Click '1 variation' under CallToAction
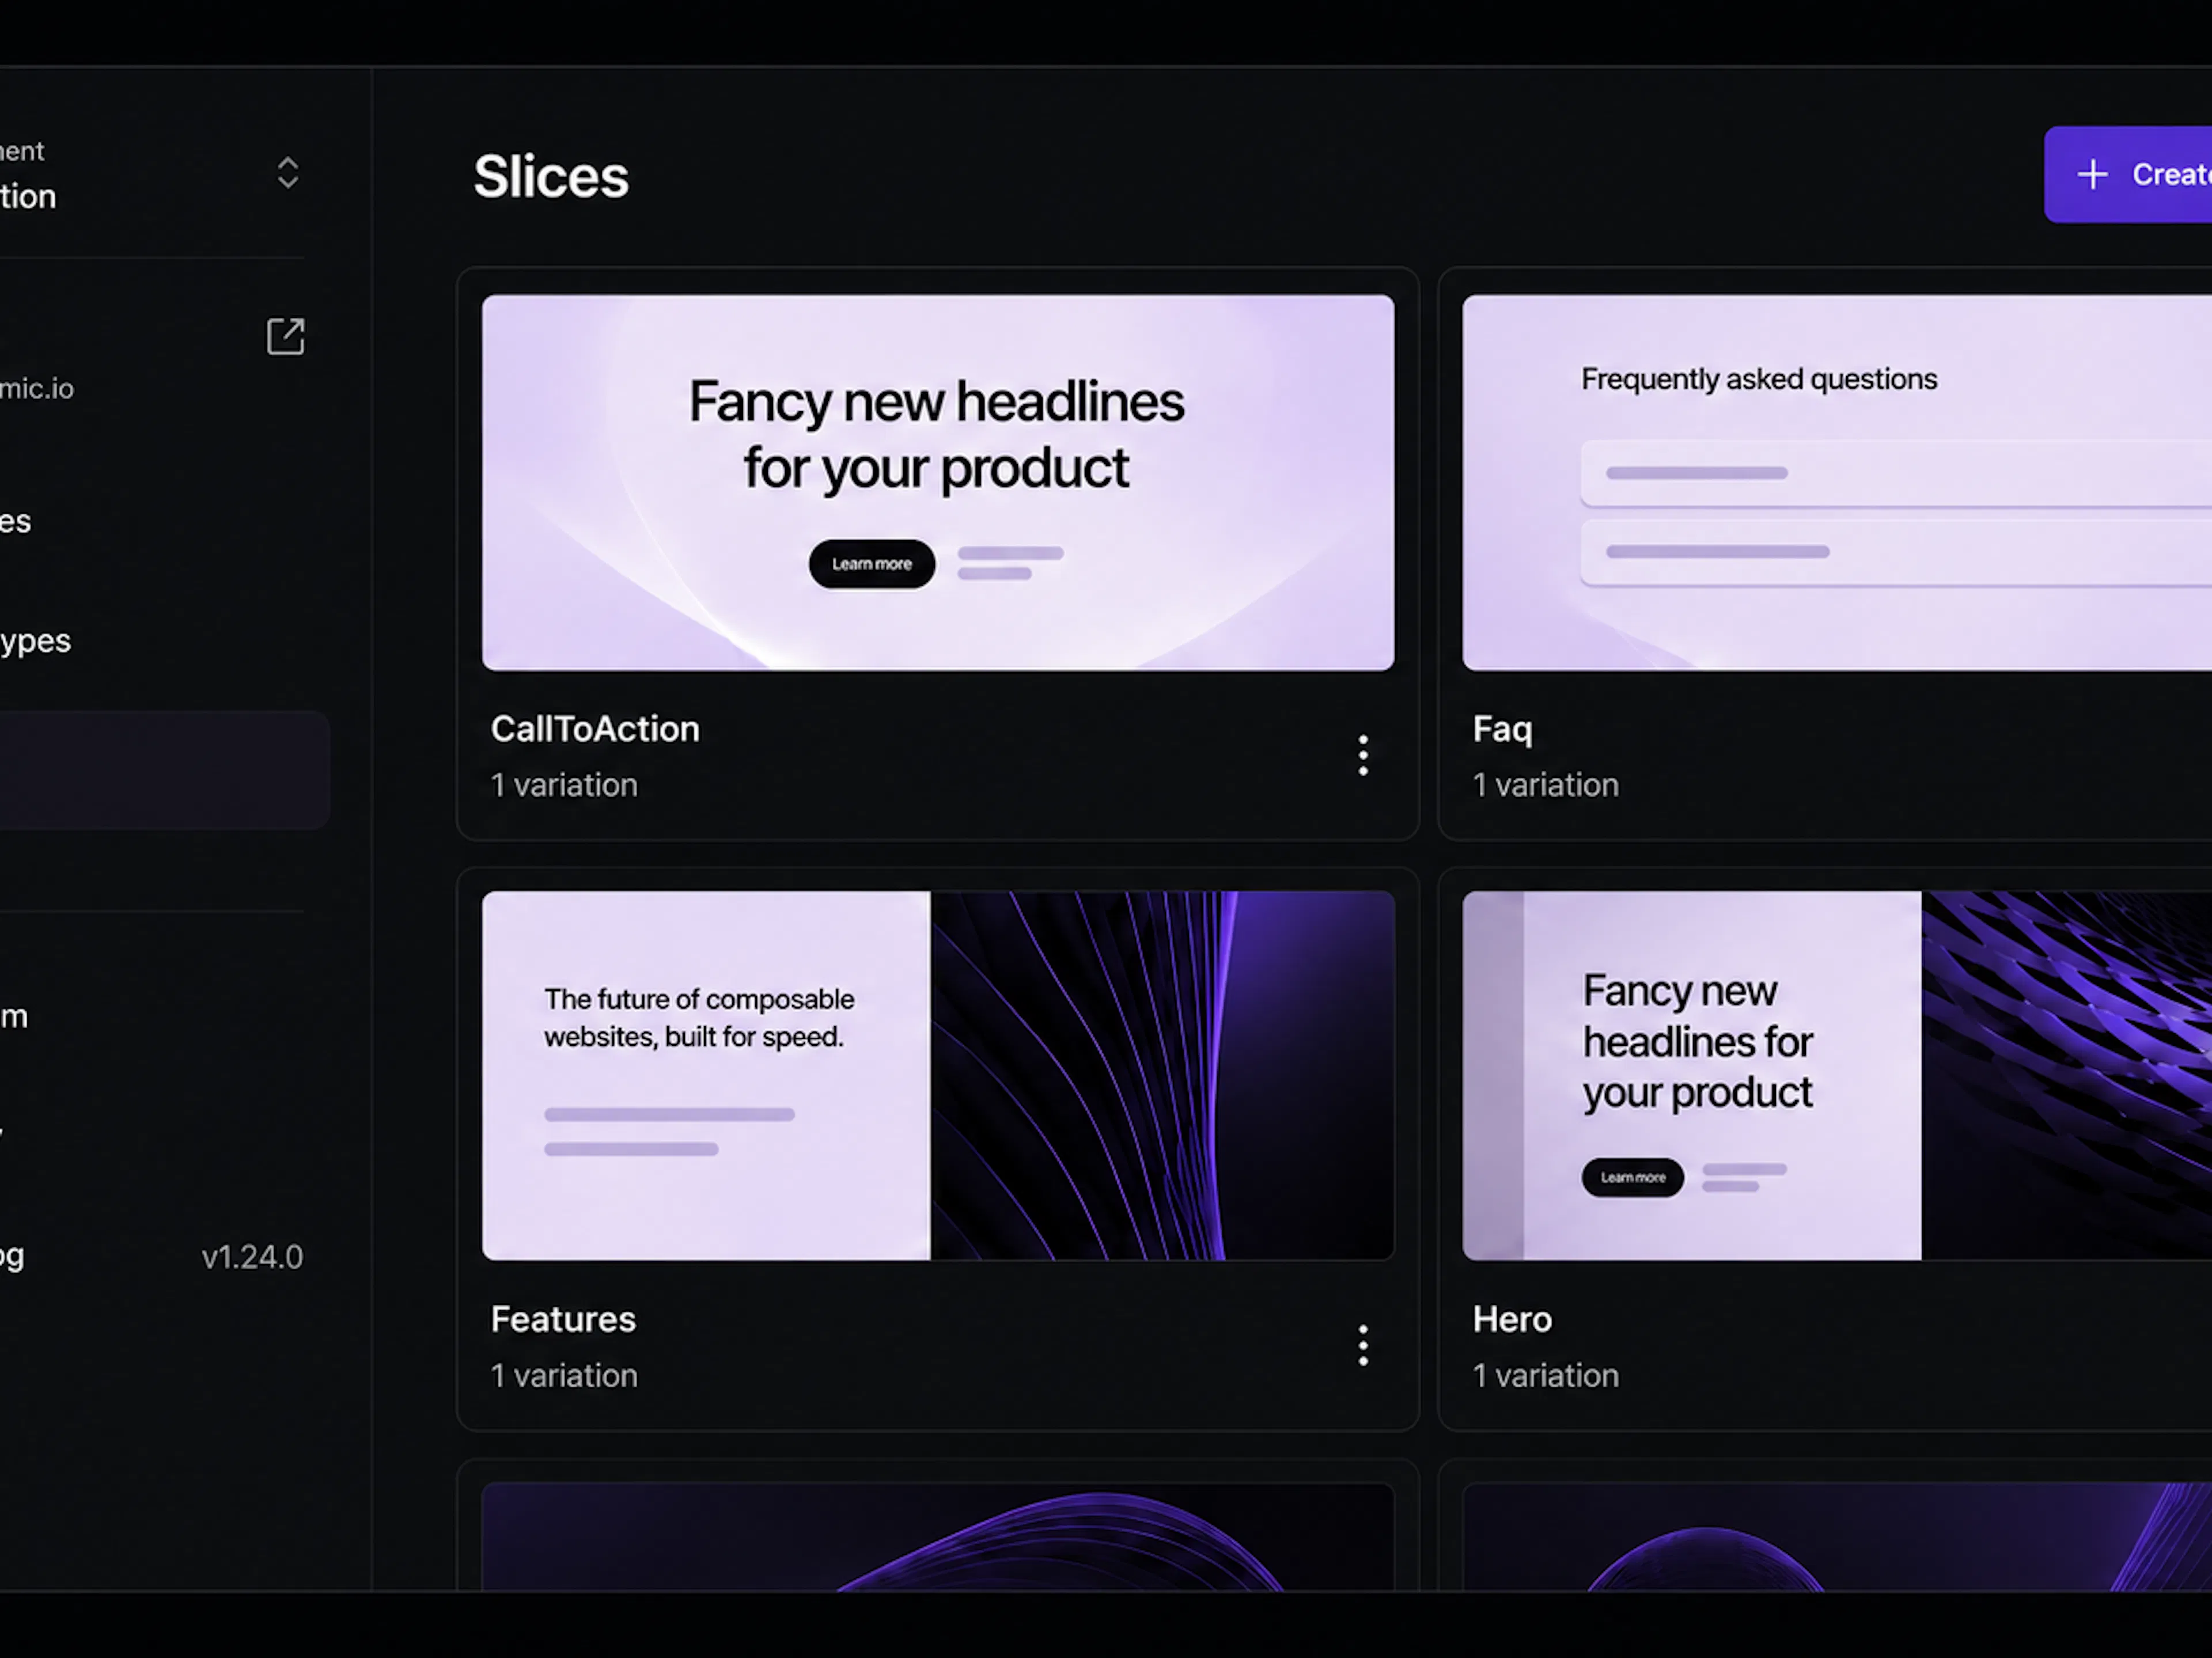 tap(564, 785)
